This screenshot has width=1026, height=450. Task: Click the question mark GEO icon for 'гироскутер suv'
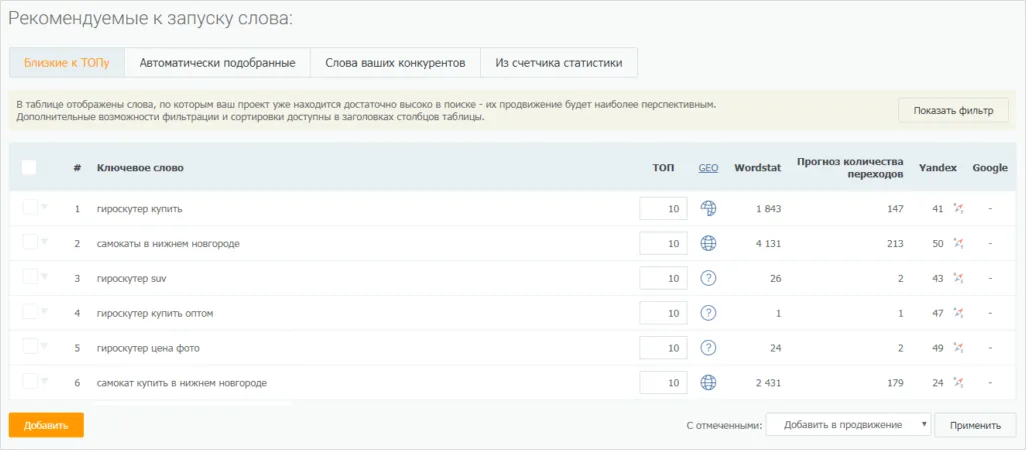pyautogui.click(x=708, y=278)
